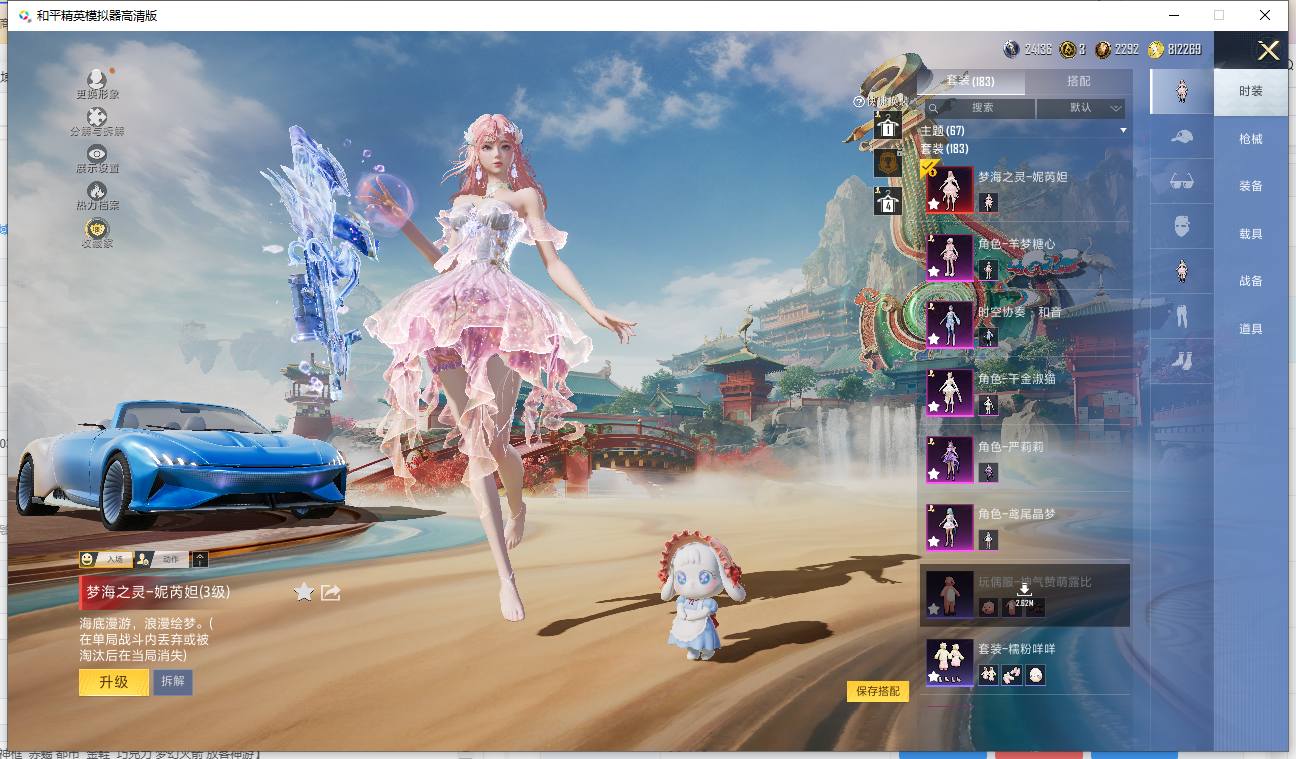
Task: Close the wardrobe with the X icon
Action: click(x=1269, y=51)
